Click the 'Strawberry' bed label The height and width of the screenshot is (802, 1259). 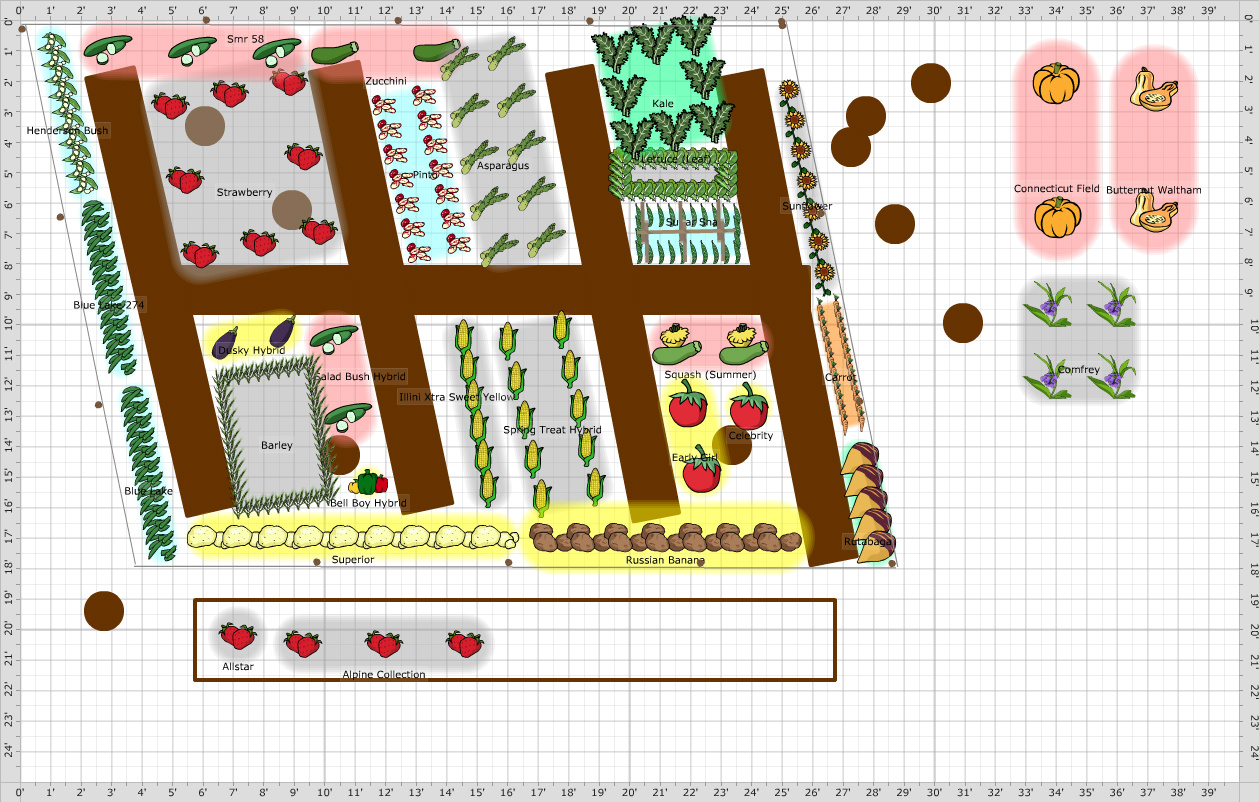[244, 192]
